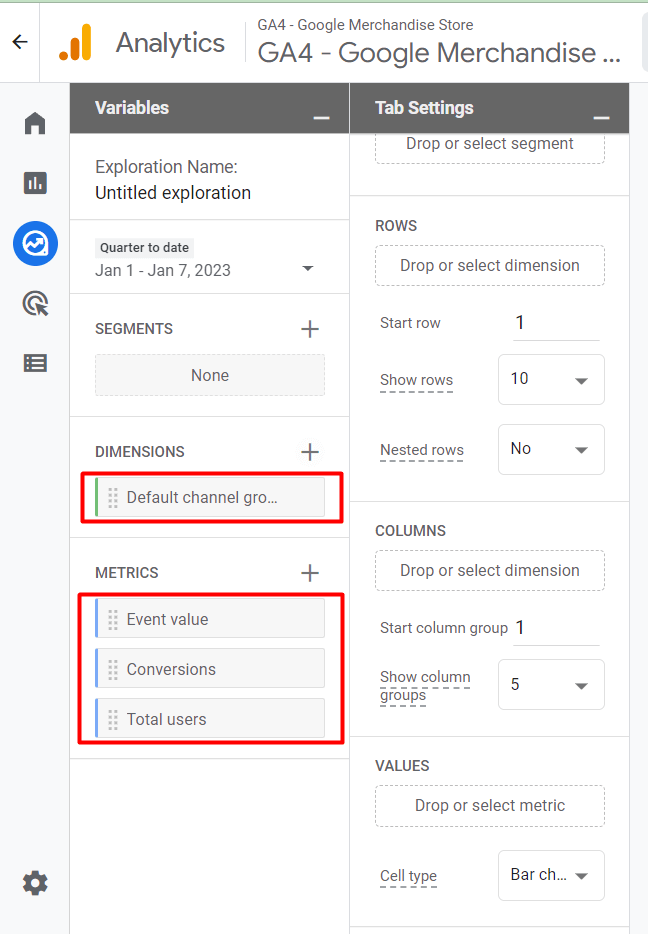Click the Start row input field
Image resolution: width=648 pixels, height=934 pixels.
pos(556,323)
